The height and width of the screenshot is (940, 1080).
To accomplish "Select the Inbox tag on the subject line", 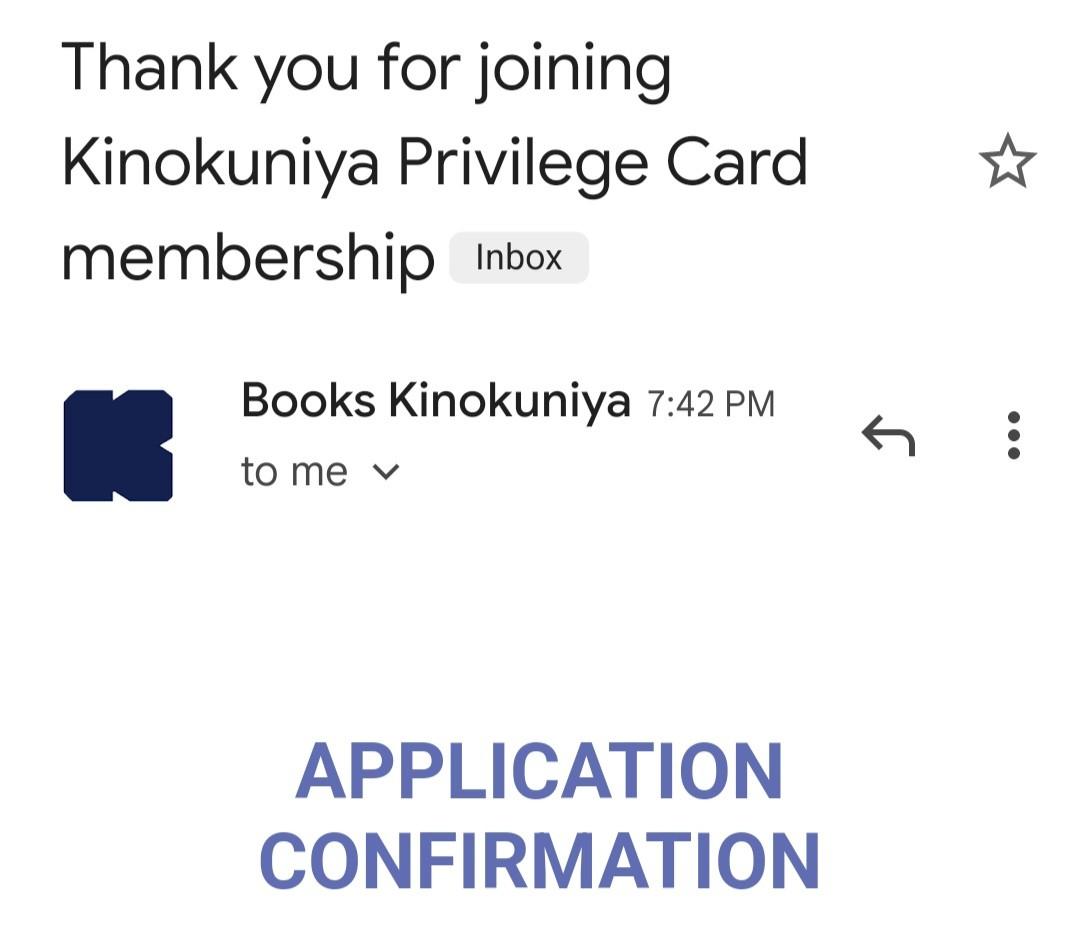I will (518, 257).
